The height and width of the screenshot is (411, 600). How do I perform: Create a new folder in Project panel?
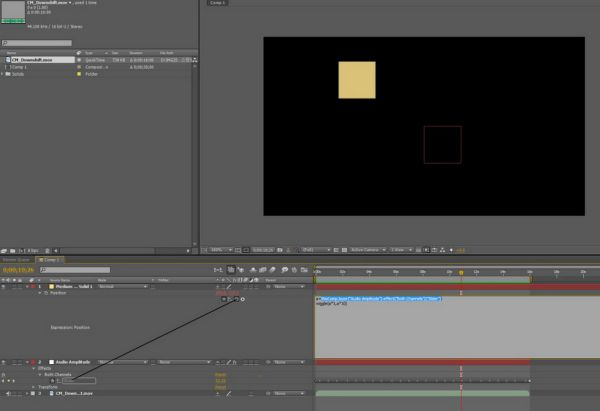point(13,251)
